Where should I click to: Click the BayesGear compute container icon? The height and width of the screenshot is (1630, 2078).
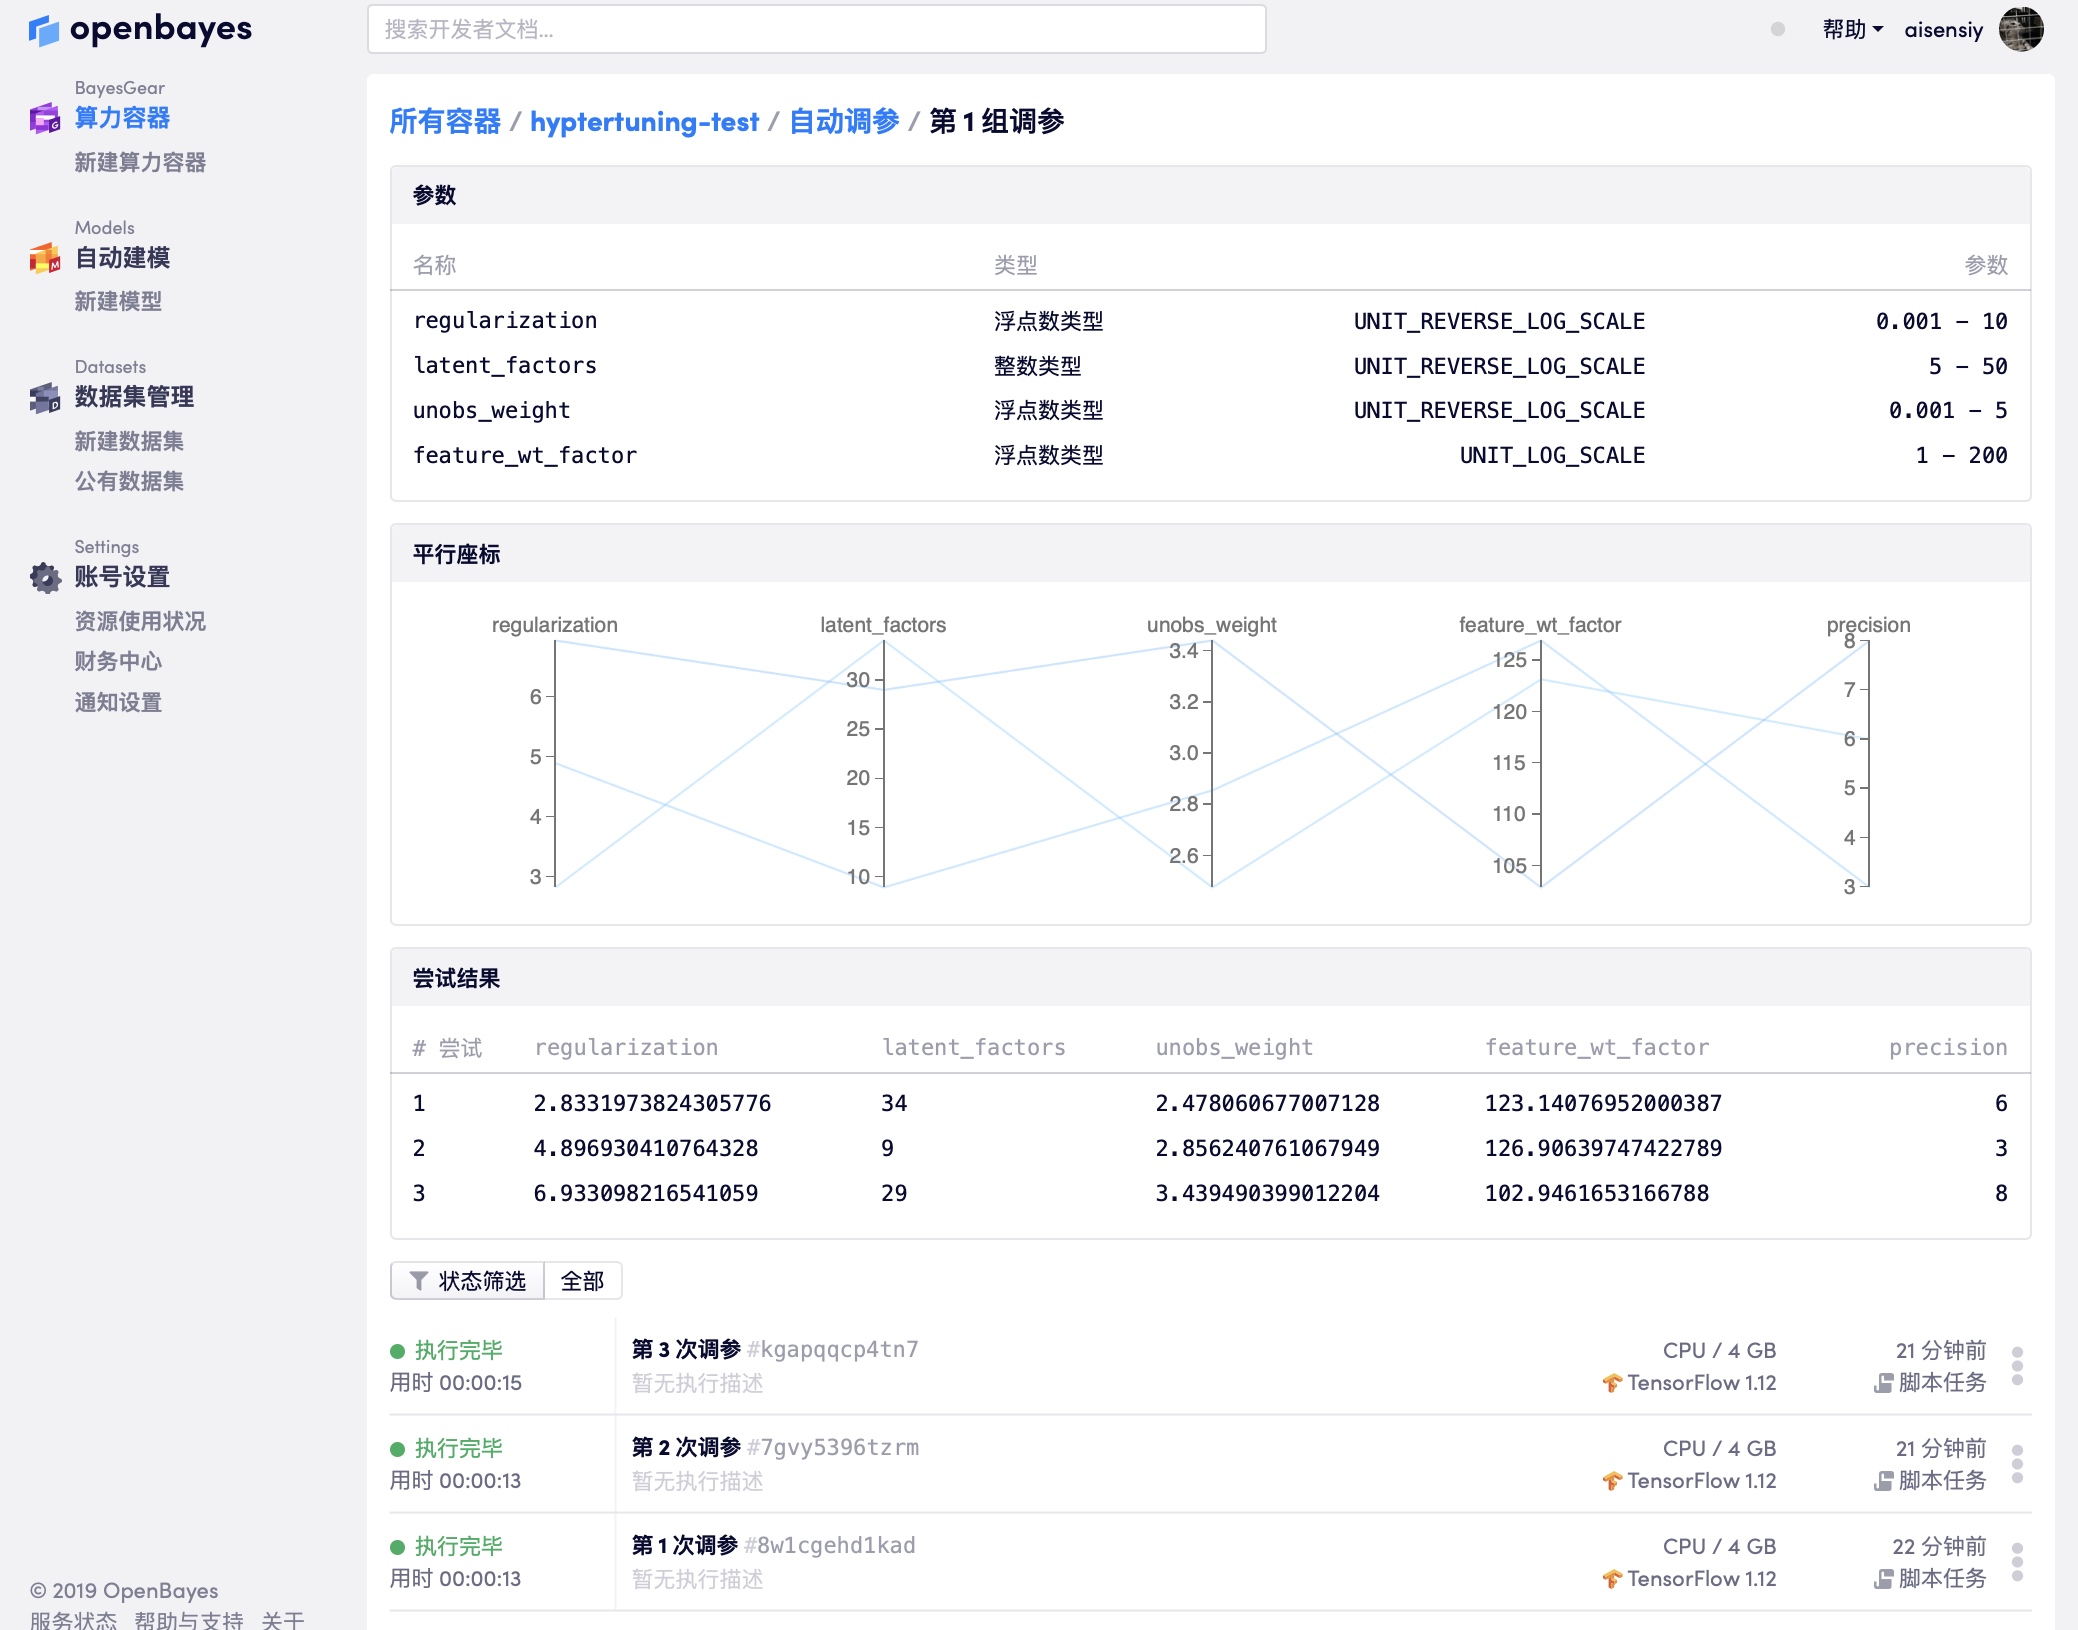tap(45, 118)
